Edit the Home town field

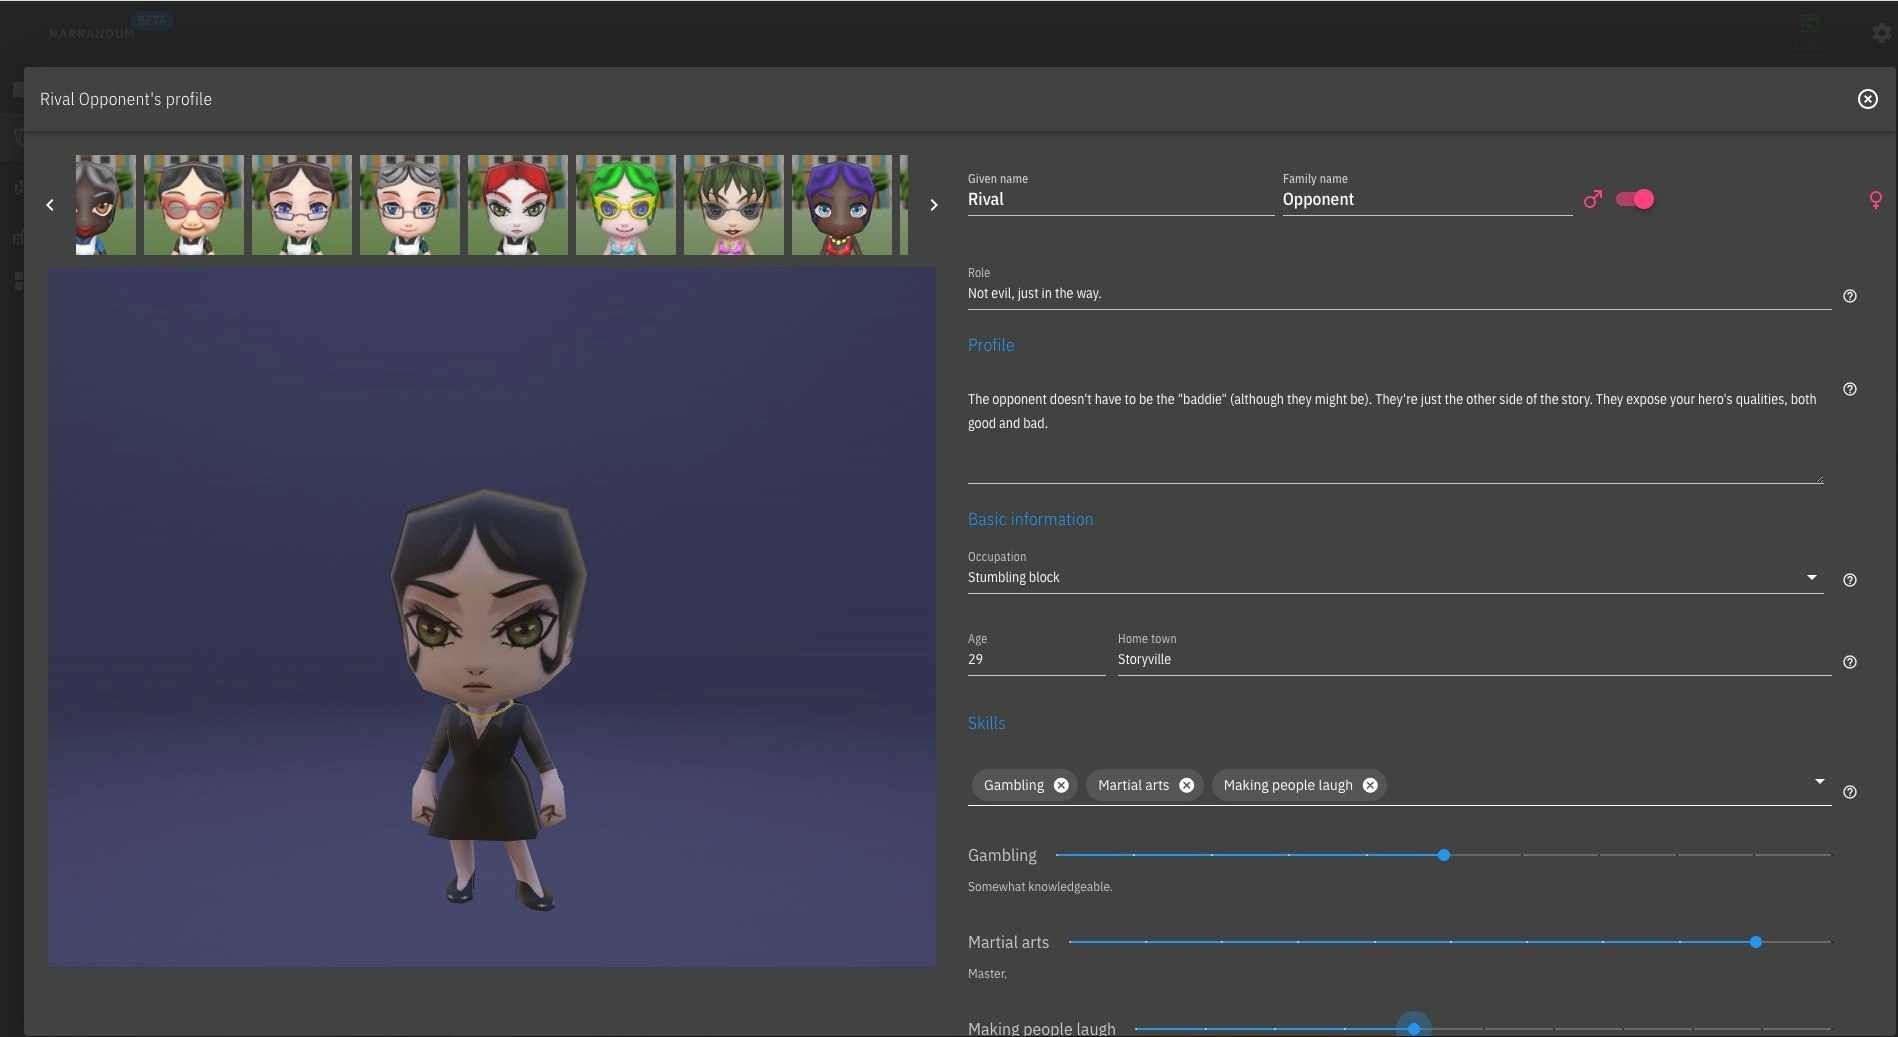pos(1474,659)
